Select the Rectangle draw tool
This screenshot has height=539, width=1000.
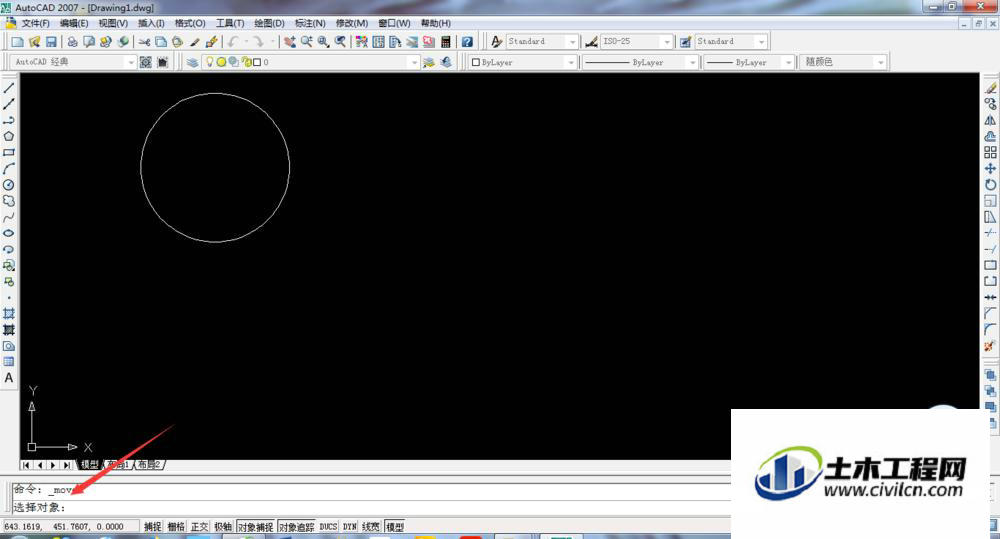pyautogui.click(x=9, y=152)
